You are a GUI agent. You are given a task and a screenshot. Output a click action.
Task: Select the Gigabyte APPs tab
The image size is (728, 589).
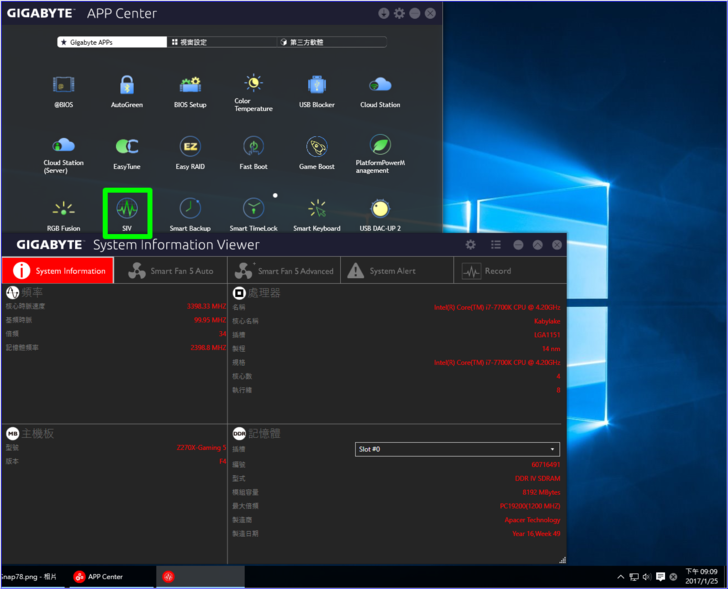[110, 43]
